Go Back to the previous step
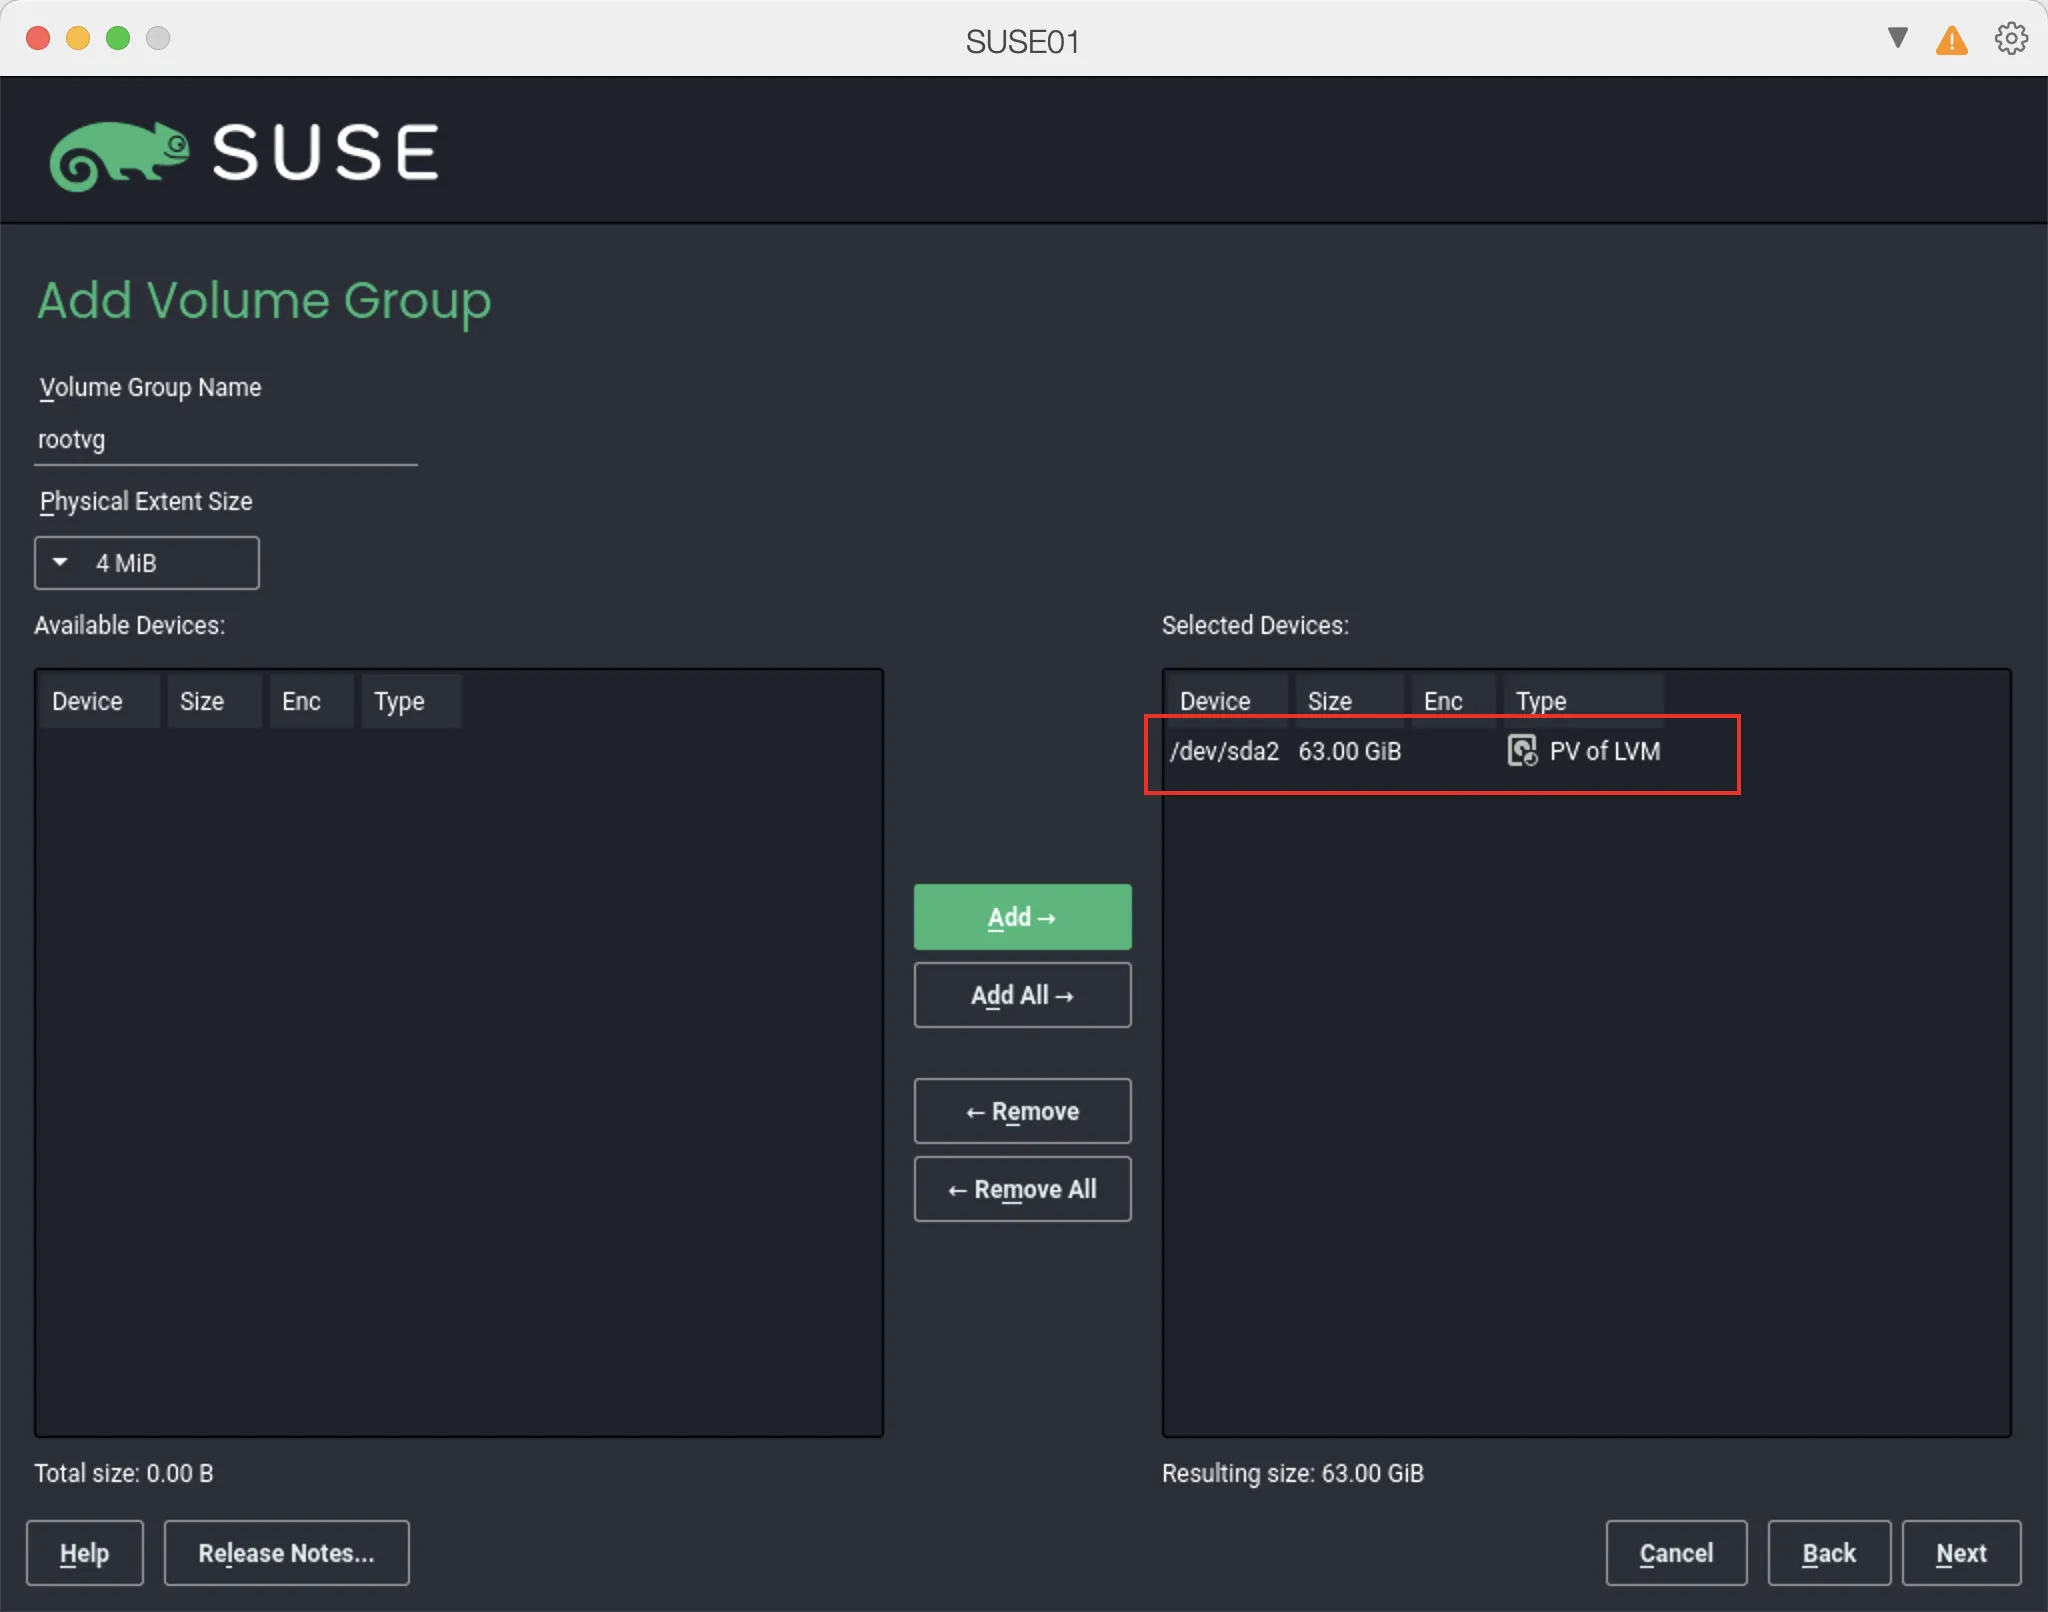Screen dimensions: 2048x1612 pos(1829,1553)
